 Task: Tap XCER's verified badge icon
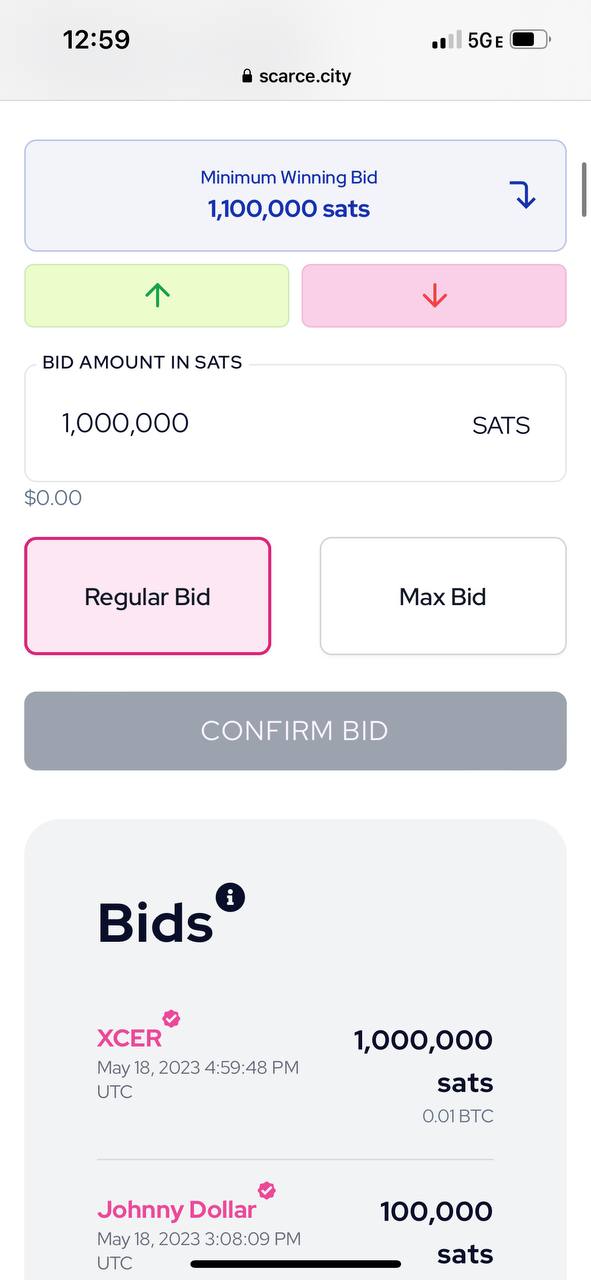pyautogui.click(x=171, y=1018)
